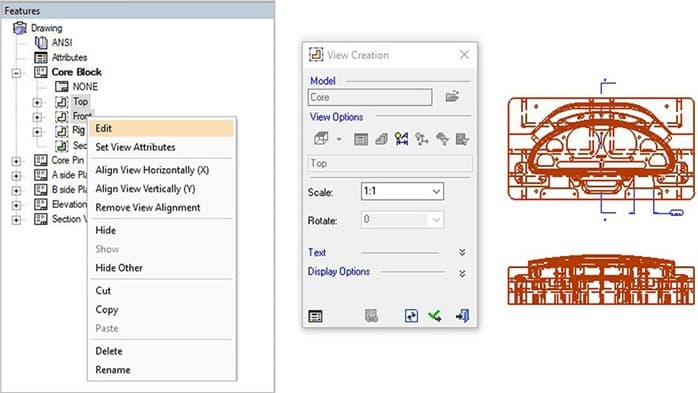Click the Core model name field
698x393 pixels.
tap(369, 97)
